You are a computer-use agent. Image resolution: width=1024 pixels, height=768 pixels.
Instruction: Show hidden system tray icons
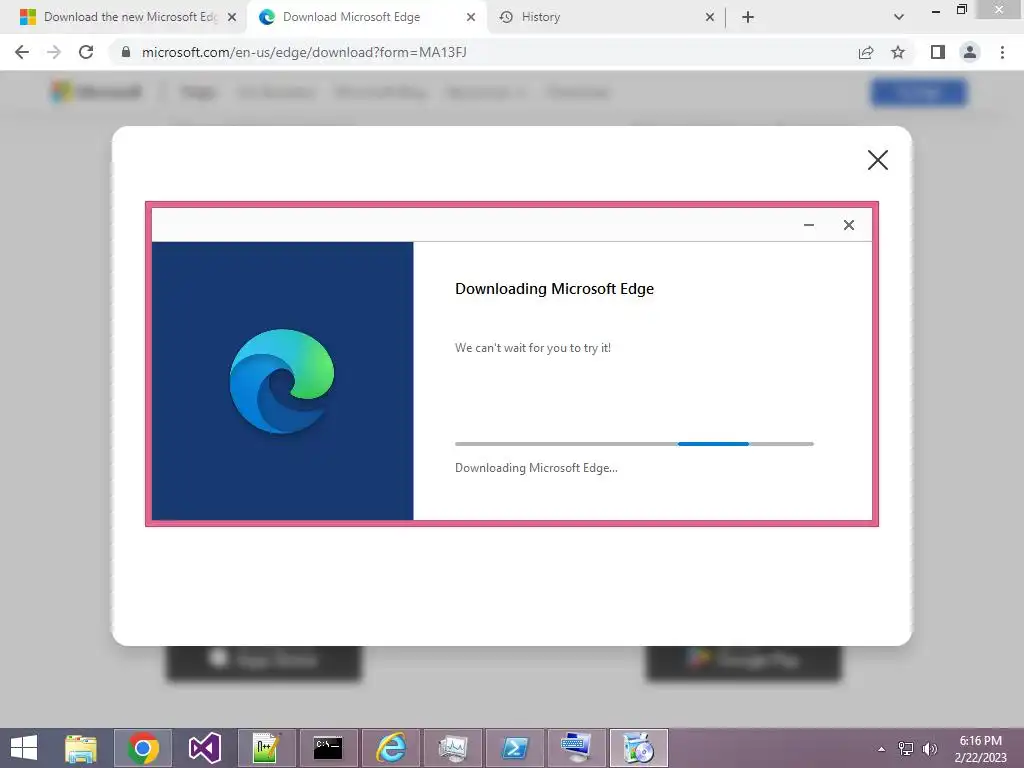pyautogui.click(x=882, y=749)
